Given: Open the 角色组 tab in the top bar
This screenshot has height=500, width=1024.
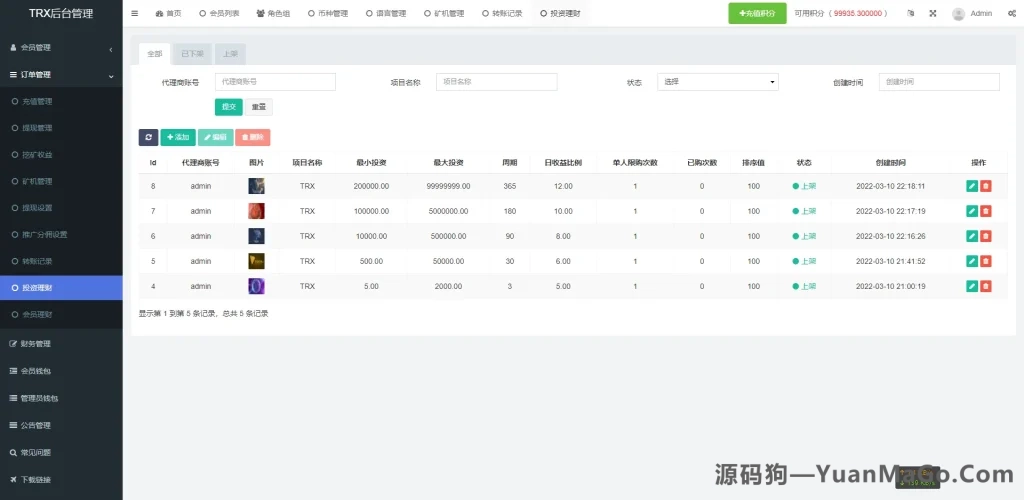Looking at the screenshot, I should coord(273,13).
